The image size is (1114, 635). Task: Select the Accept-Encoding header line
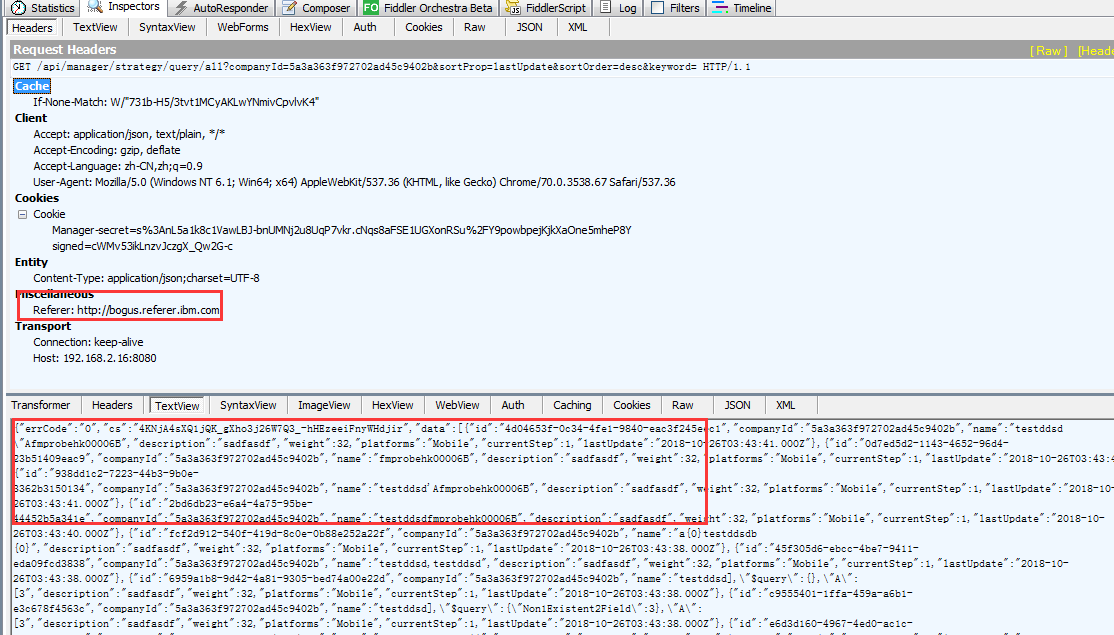(x=107, y=150)
